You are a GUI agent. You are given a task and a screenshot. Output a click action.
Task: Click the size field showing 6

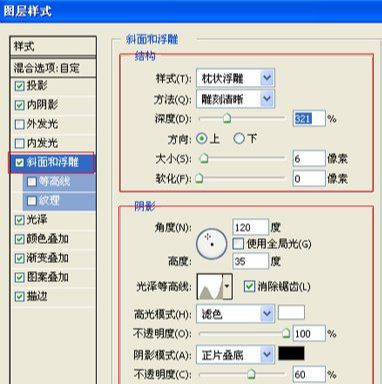pos(309,159)
